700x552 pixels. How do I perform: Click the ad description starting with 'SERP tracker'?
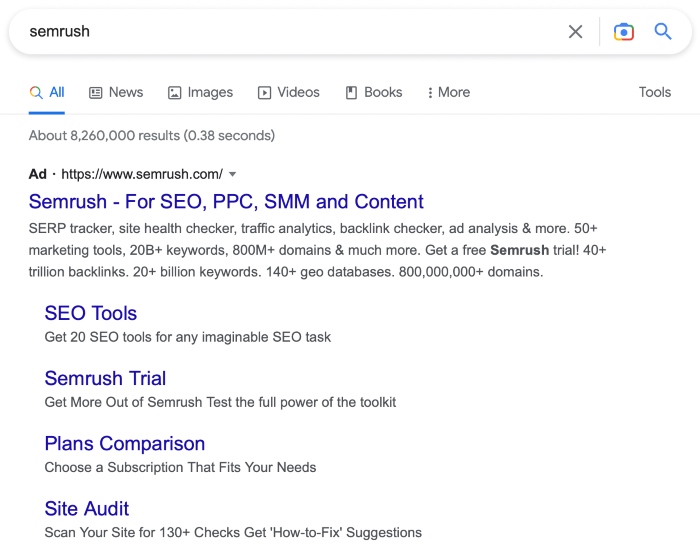pyautogui.click(x=317, y=250)
